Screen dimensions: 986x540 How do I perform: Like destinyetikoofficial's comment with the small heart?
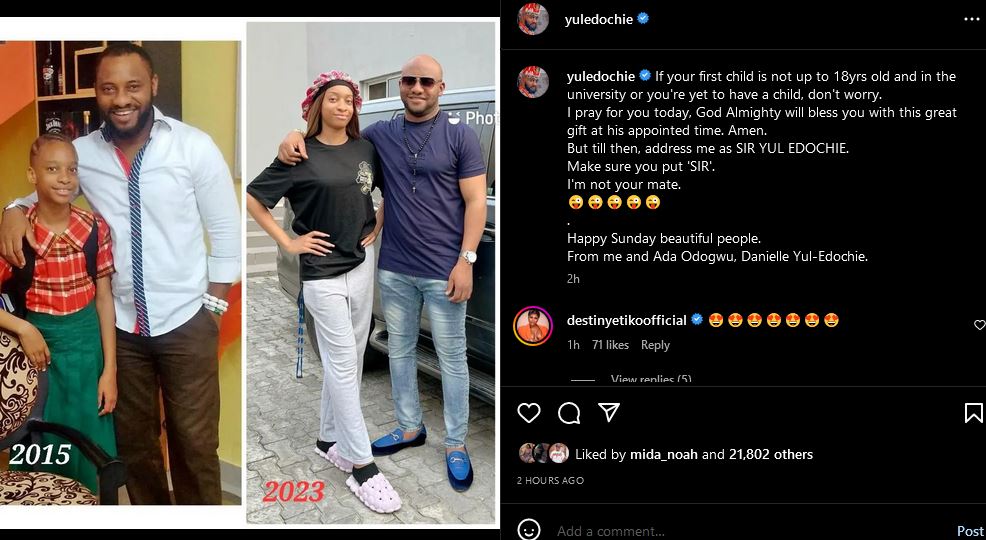[x=979, y=325]
